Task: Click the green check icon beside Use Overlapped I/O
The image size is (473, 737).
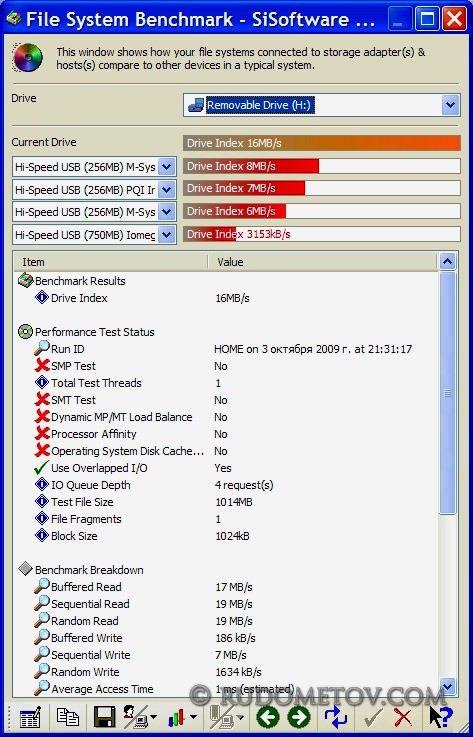Action: [42, 468]
